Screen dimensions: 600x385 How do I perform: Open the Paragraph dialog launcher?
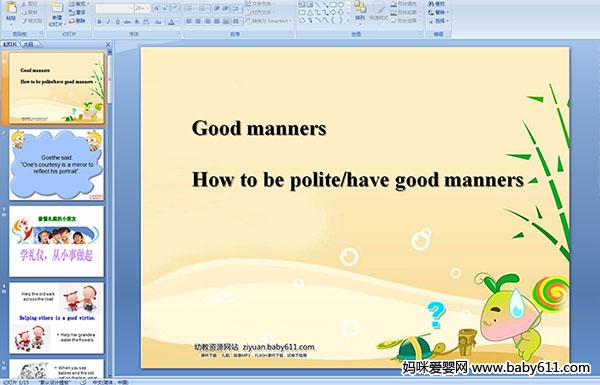click(x=292, y=34)
